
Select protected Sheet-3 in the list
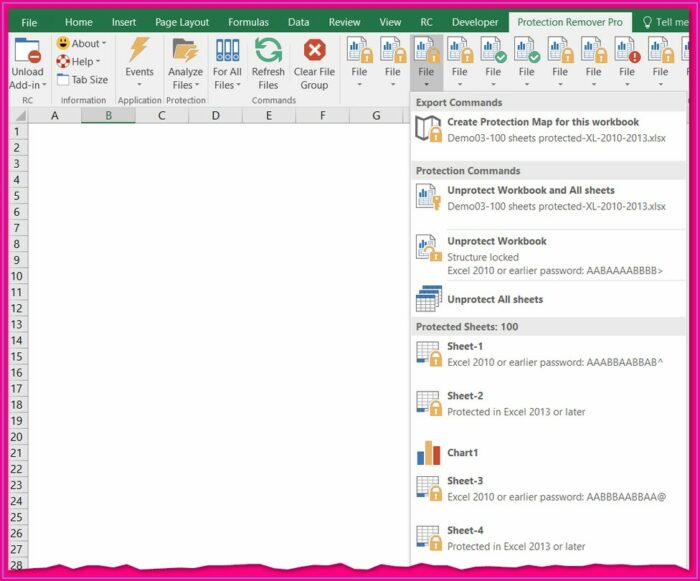coord(548,489)
